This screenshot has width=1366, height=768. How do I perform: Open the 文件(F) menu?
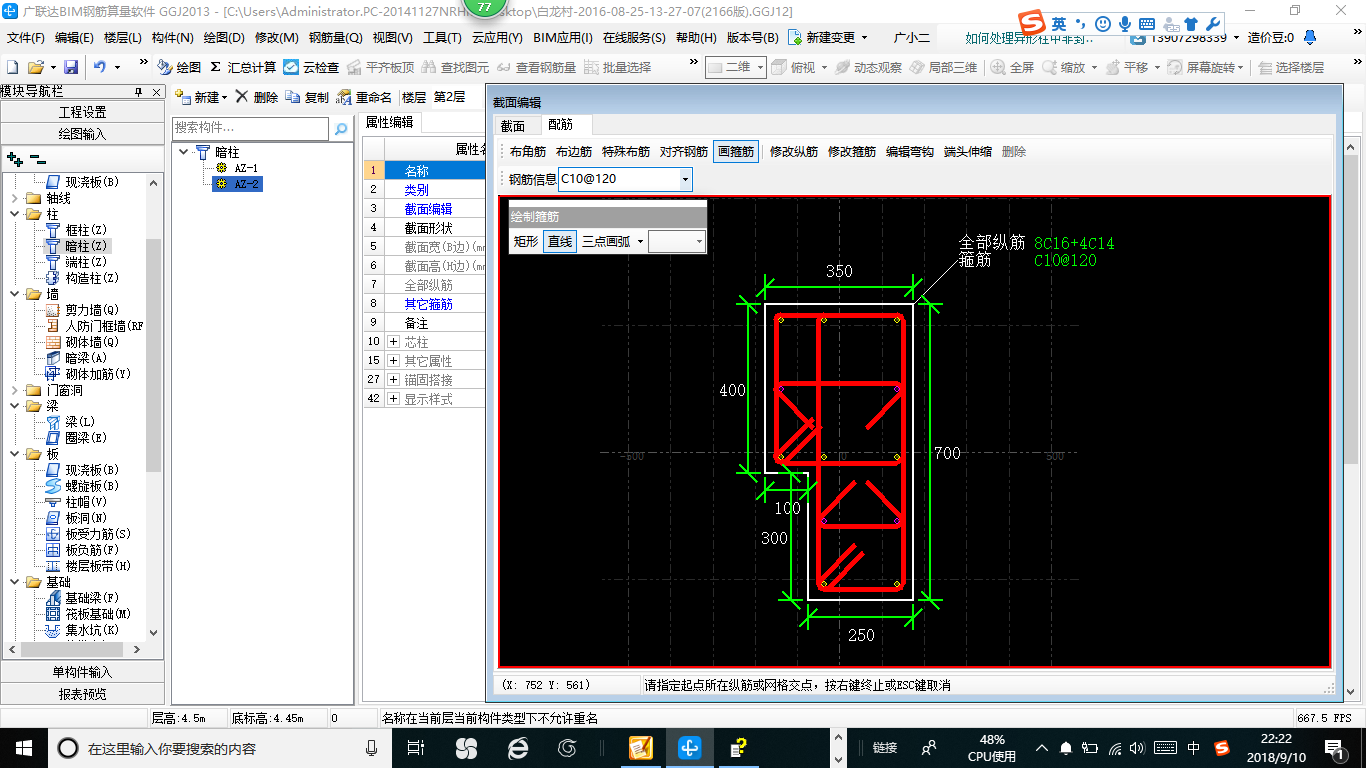[26, 38]
